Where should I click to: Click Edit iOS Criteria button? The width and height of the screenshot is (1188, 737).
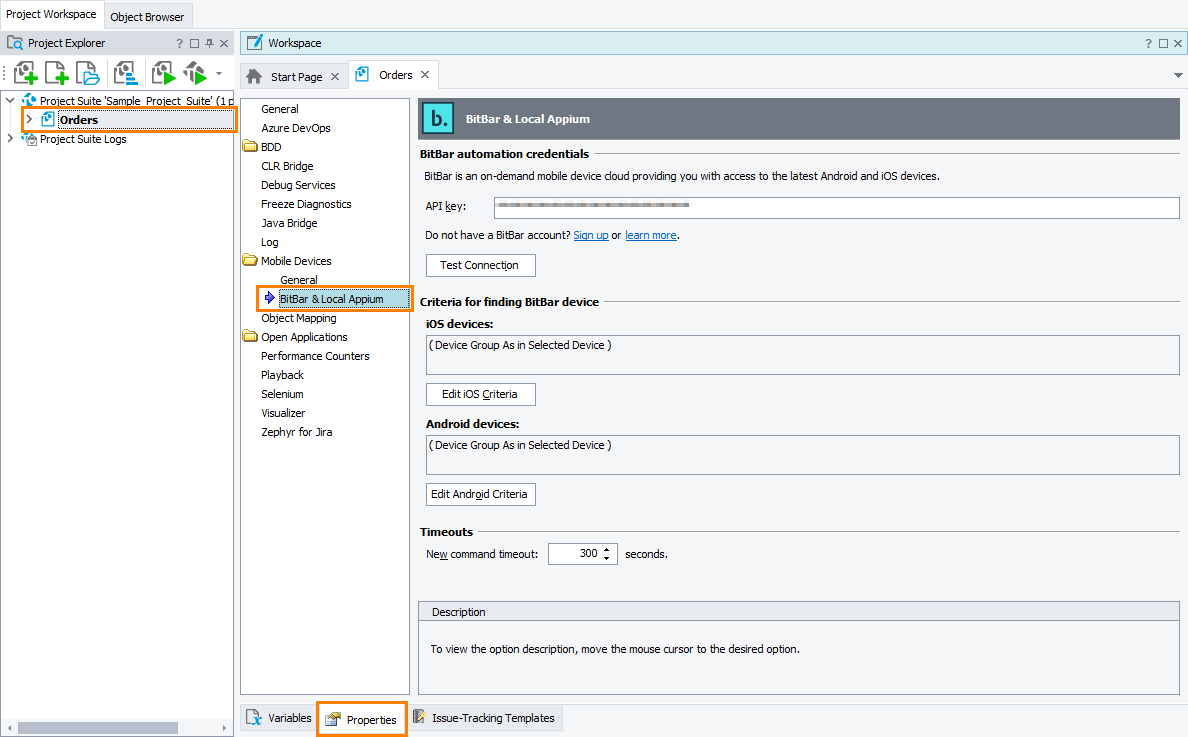click(x=480, y=395)
